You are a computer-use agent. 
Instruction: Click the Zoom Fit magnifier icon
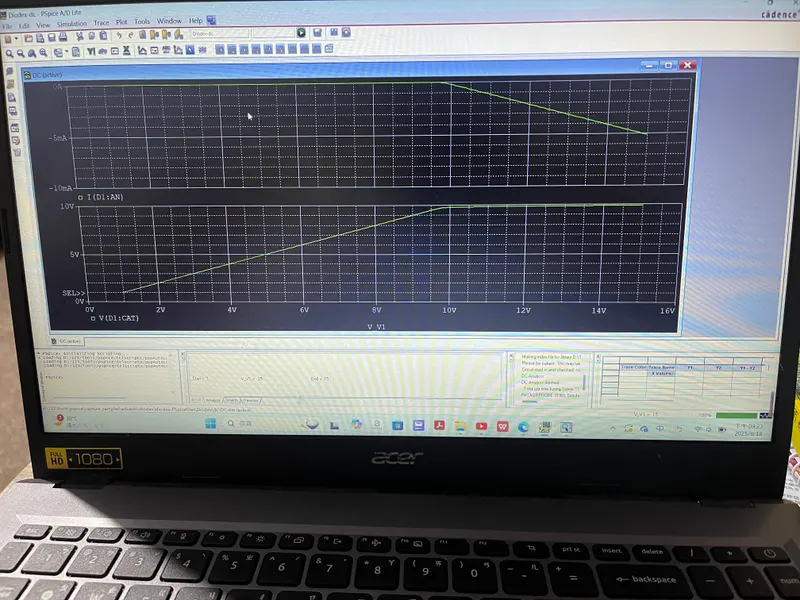click(x=43, y=53)
